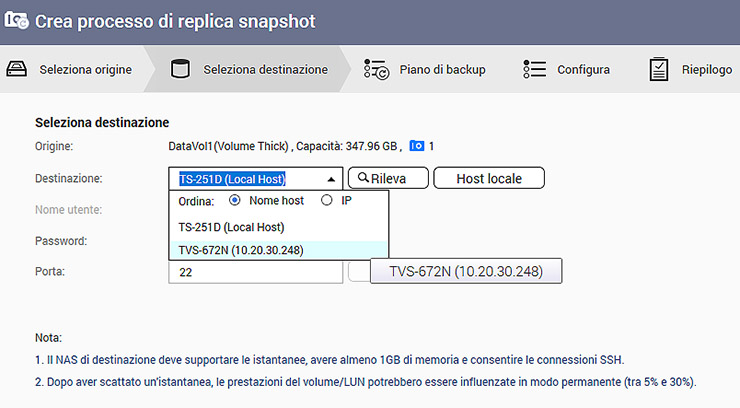The width and height of the screenshot is (740, 408).
Task: Collapse the list using the Destinazione dropdown arrow
Action: coord(331,179)
